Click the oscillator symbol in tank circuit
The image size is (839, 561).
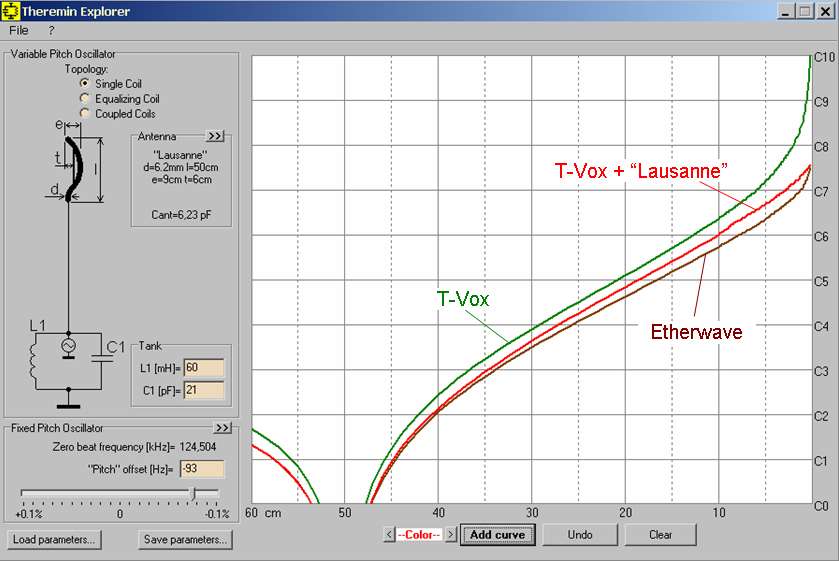[x=68, y=347]
